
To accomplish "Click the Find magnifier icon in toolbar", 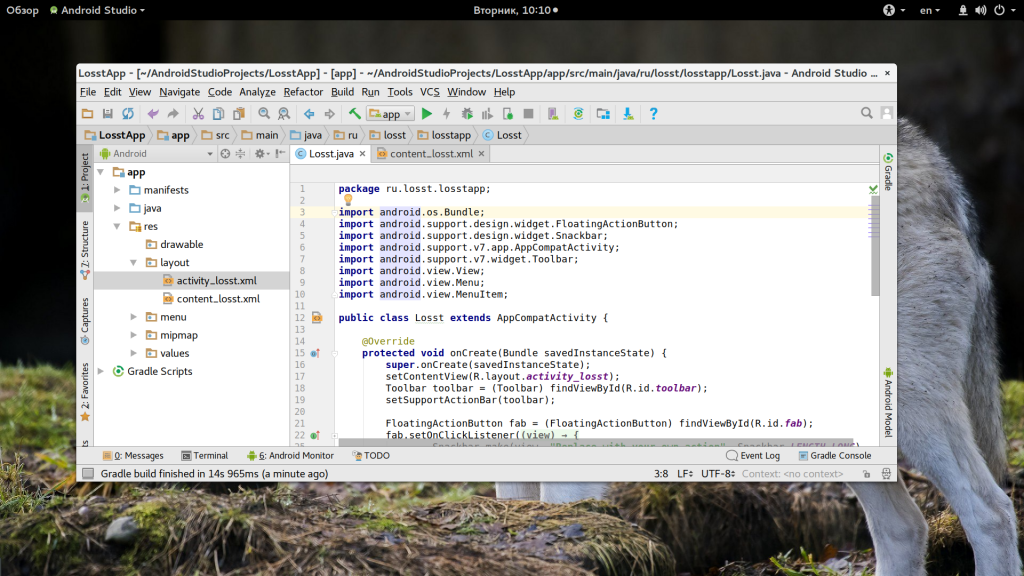I will tap(264, 114).
